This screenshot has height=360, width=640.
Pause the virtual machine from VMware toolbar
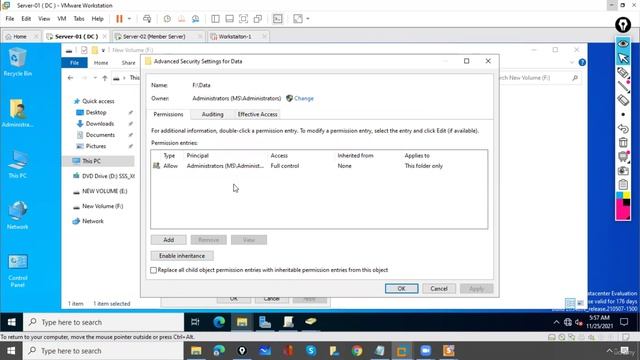(x=119, y=19)
